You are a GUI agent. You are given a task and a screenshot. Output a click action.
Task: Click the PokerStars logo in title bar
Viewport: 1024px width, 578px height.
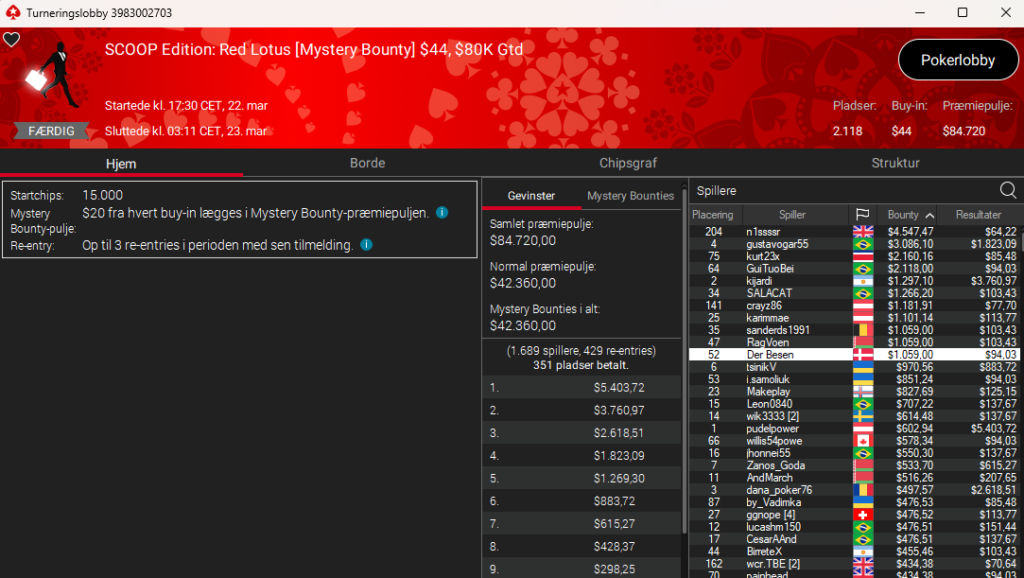click(x=12, y=13)
